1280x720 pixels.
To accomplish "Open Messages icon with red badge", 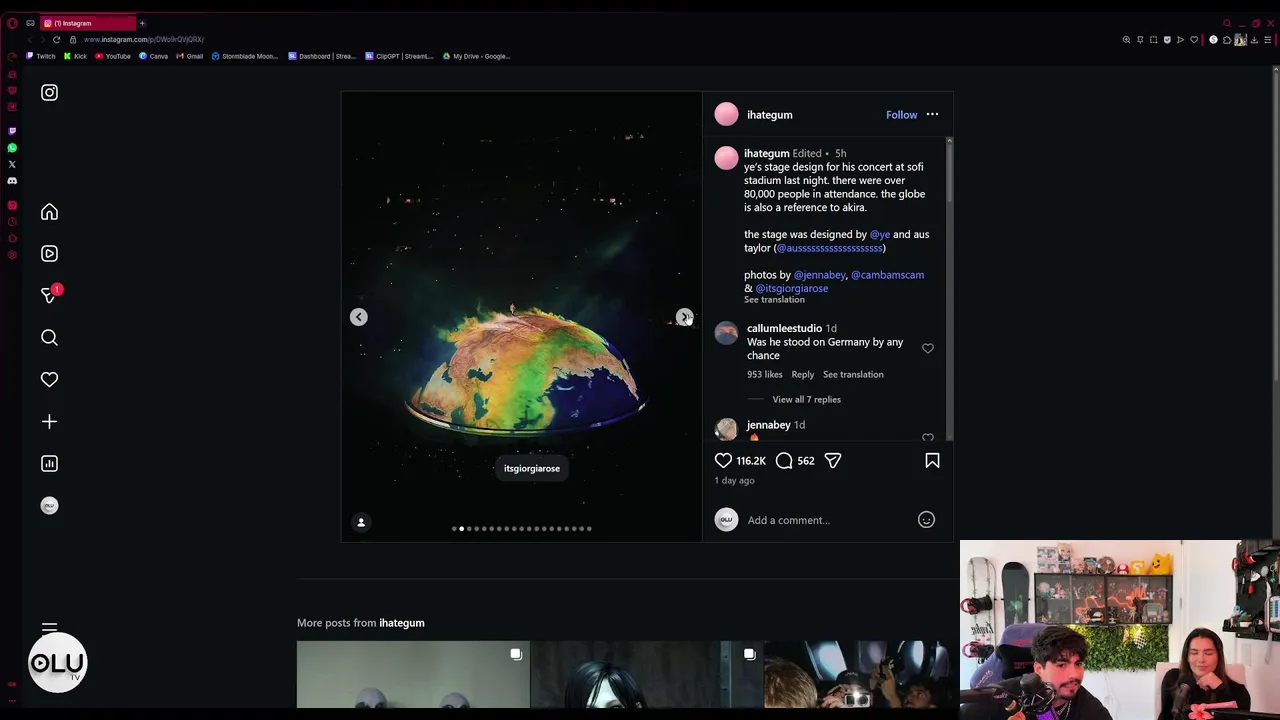I will pos(49,295).
